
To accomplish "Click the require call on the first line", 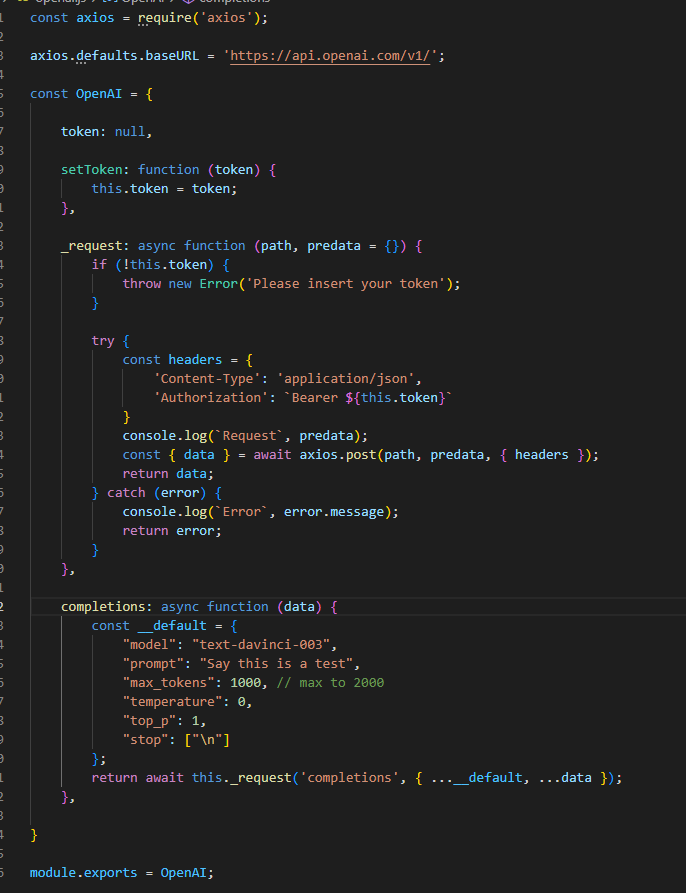I will pos(165,18).
